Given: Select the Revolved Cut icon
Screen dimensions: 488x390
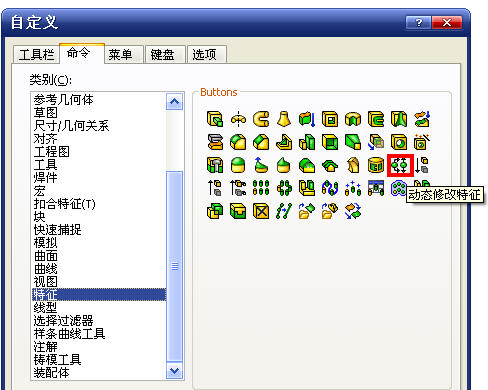Looking at the screenshot, I should point(353,119).
